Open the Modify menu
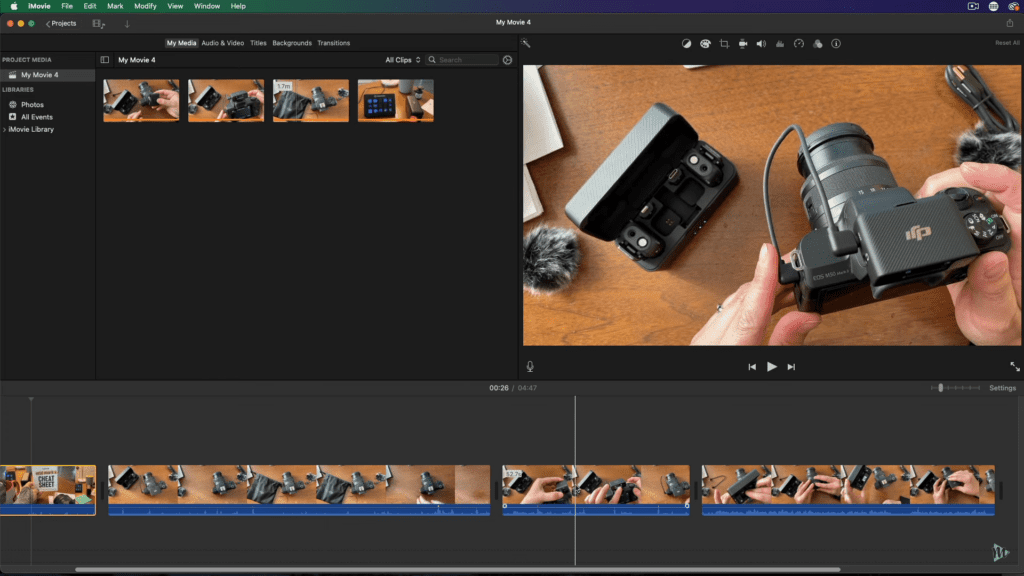The image size is (1024, 576). (145, 6)
